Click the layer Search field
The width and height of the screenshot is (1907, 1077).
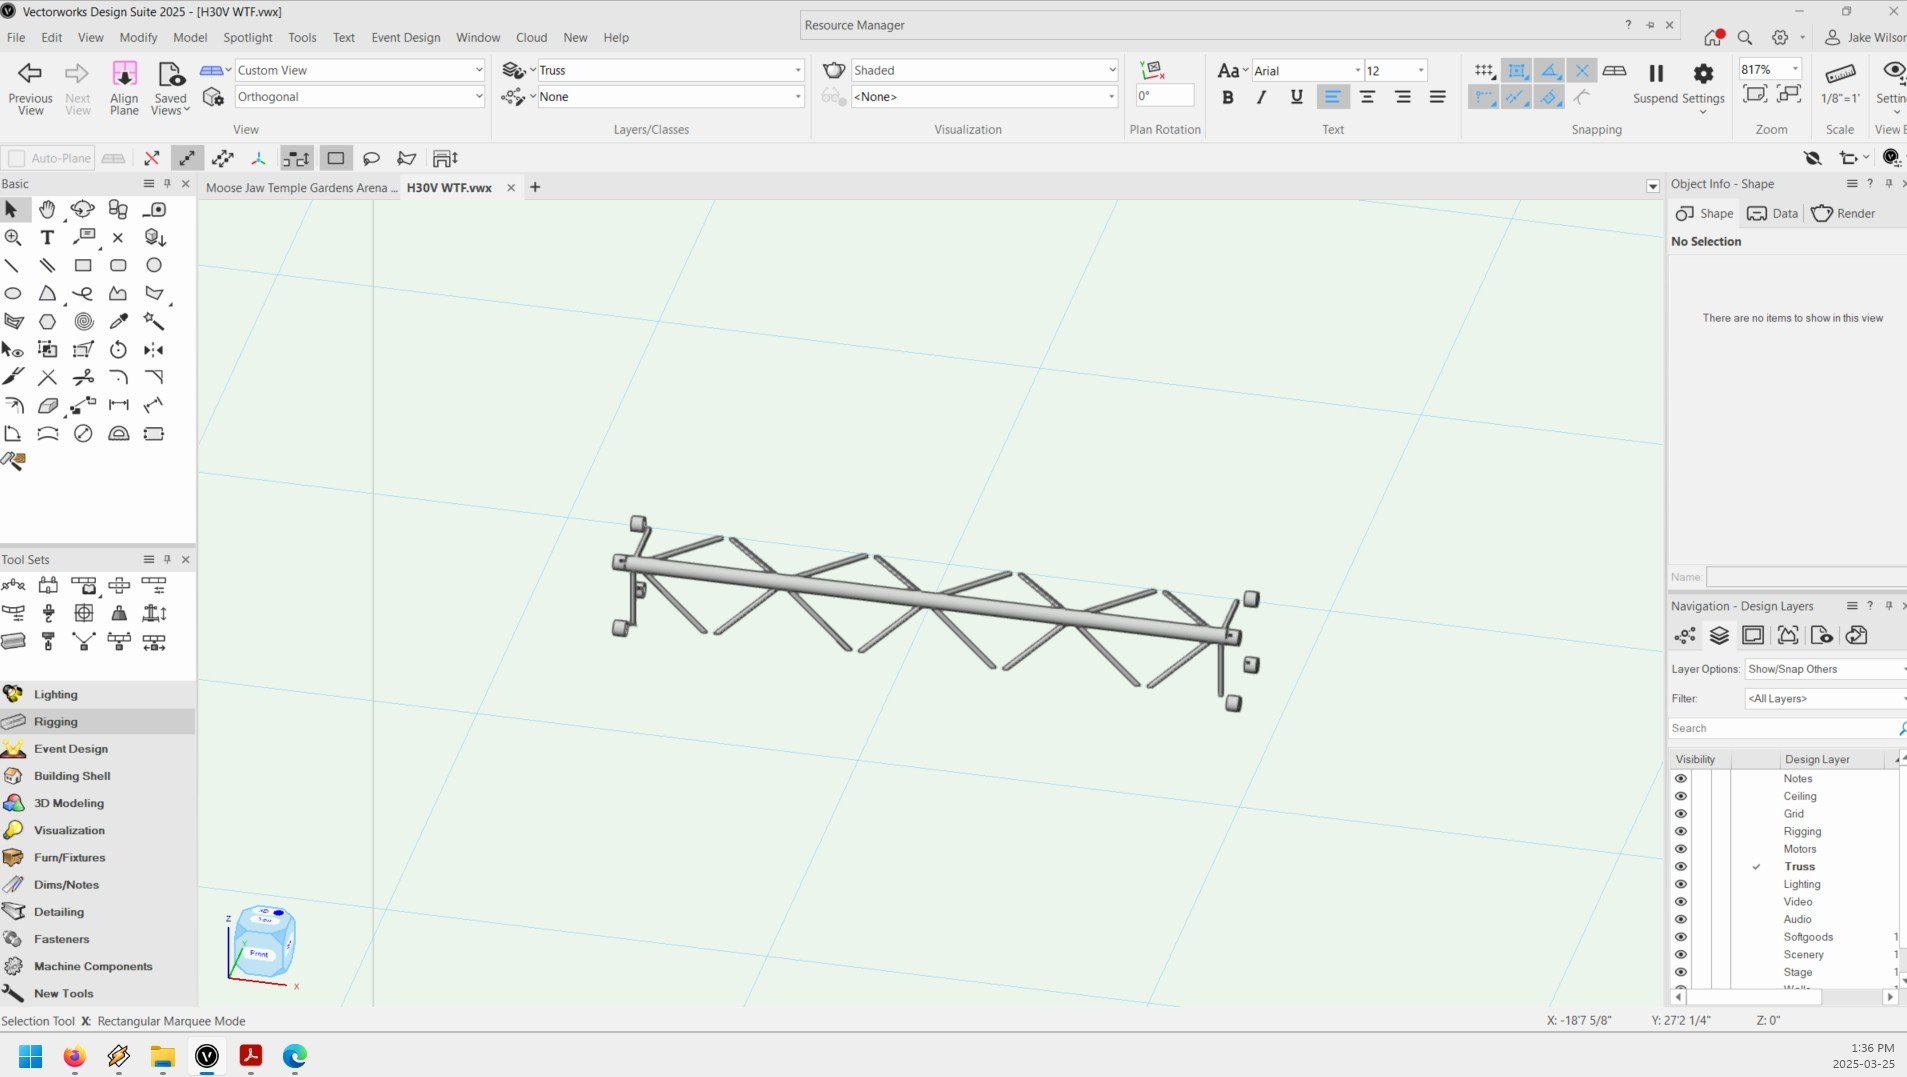tap(1783, 729)
